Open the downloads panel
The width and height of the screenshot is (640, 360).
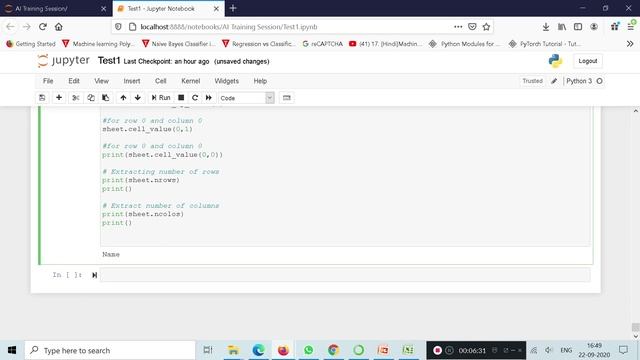[x=546, y=27]
